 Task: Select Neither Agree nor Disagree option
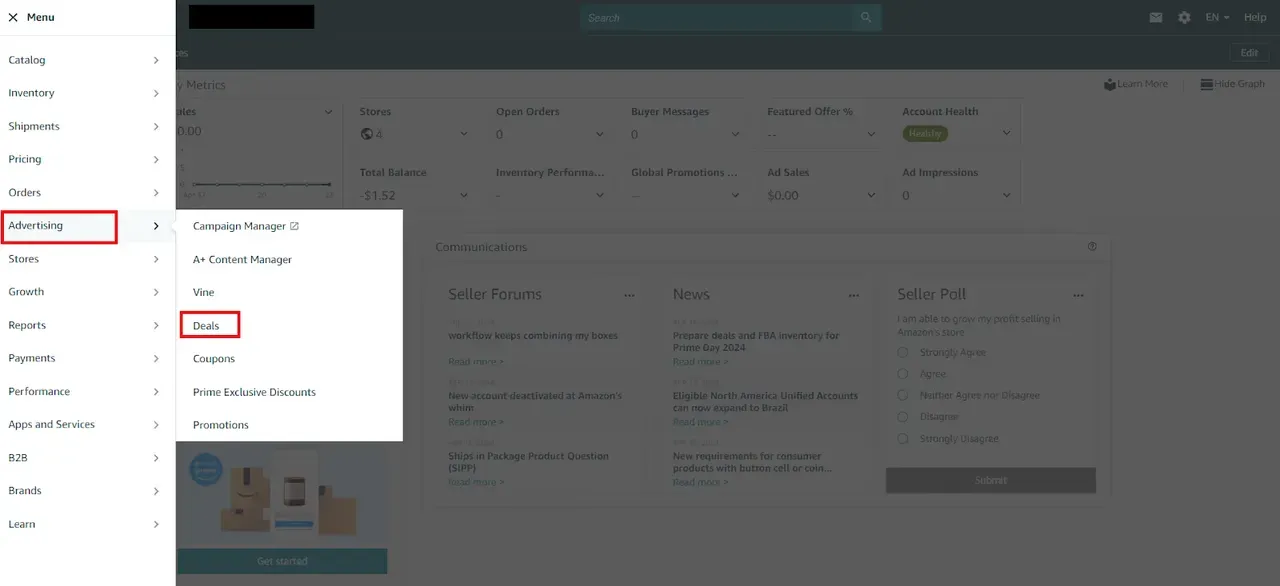[903, 396]
